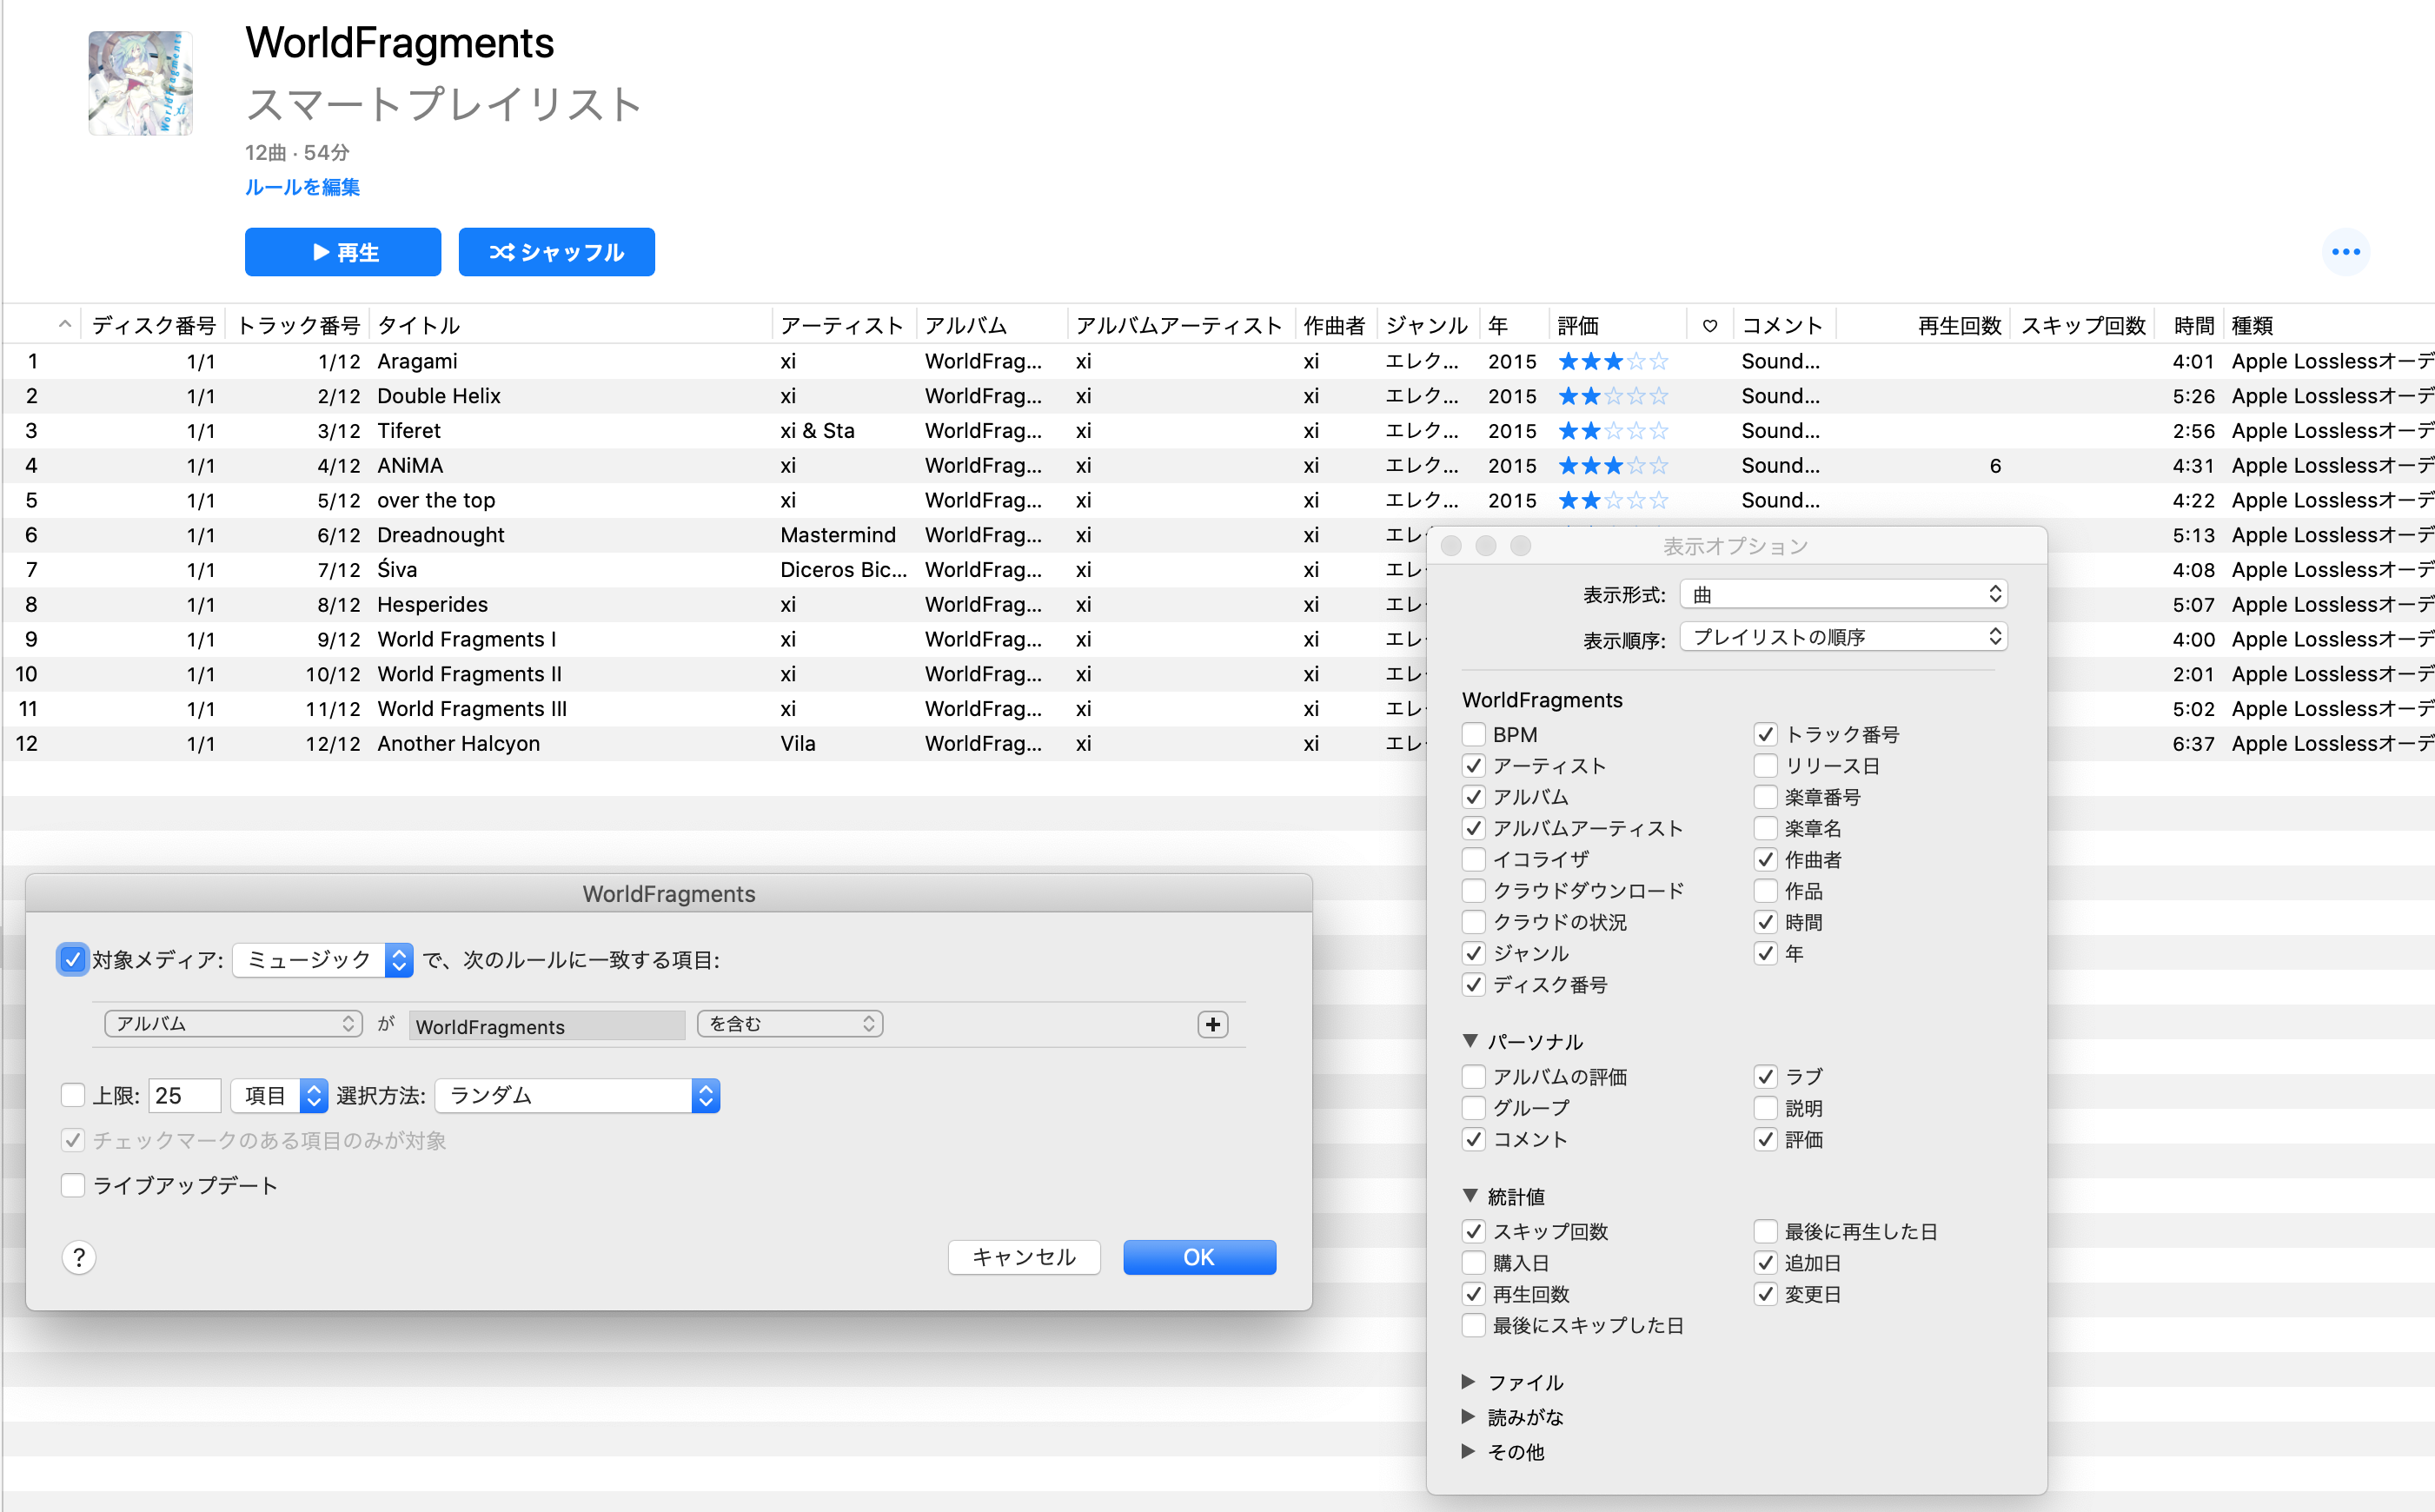Open the sort order dropdown (プレイリストの順序)

coord(1842,637)
